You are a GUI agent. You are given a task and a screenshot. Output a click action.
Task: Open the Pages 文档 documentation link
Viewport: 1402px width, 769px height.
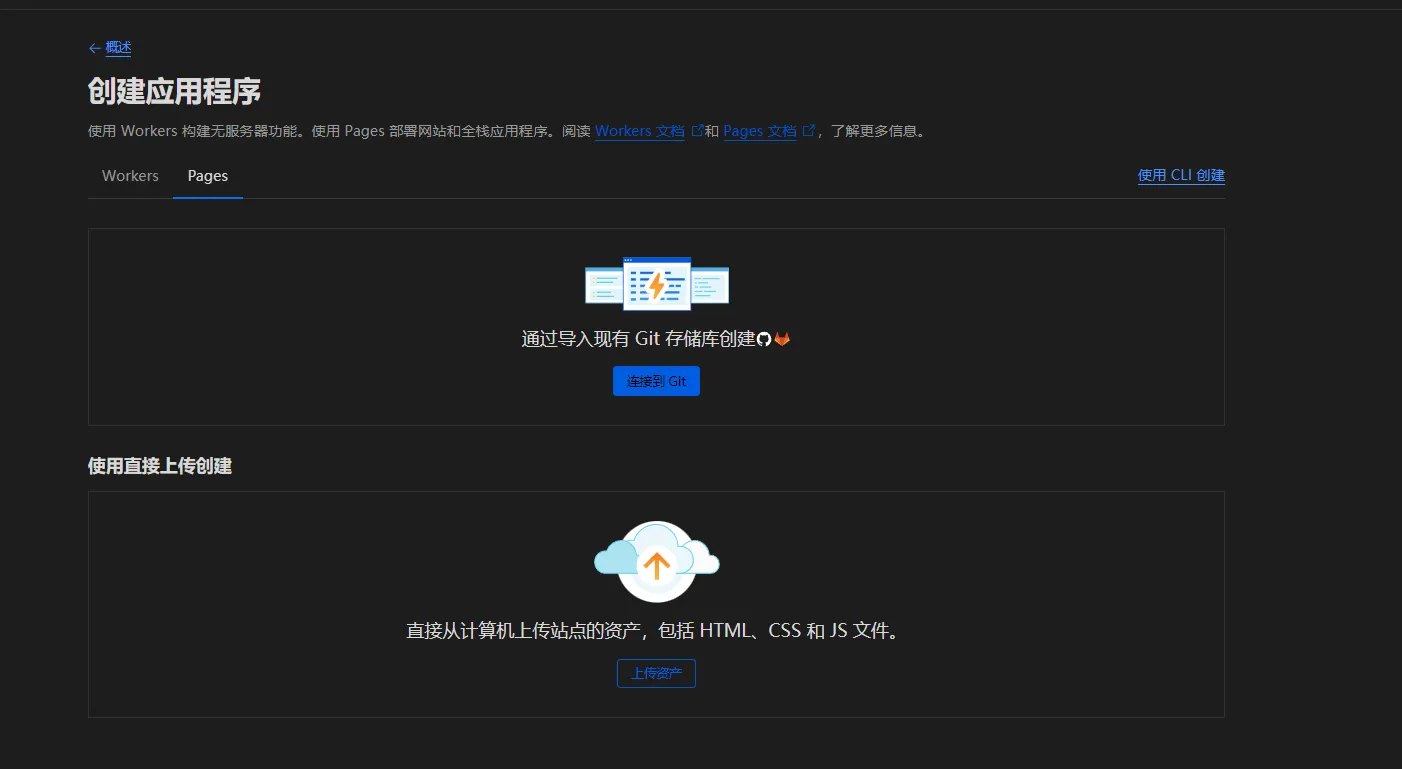[760, 131]
